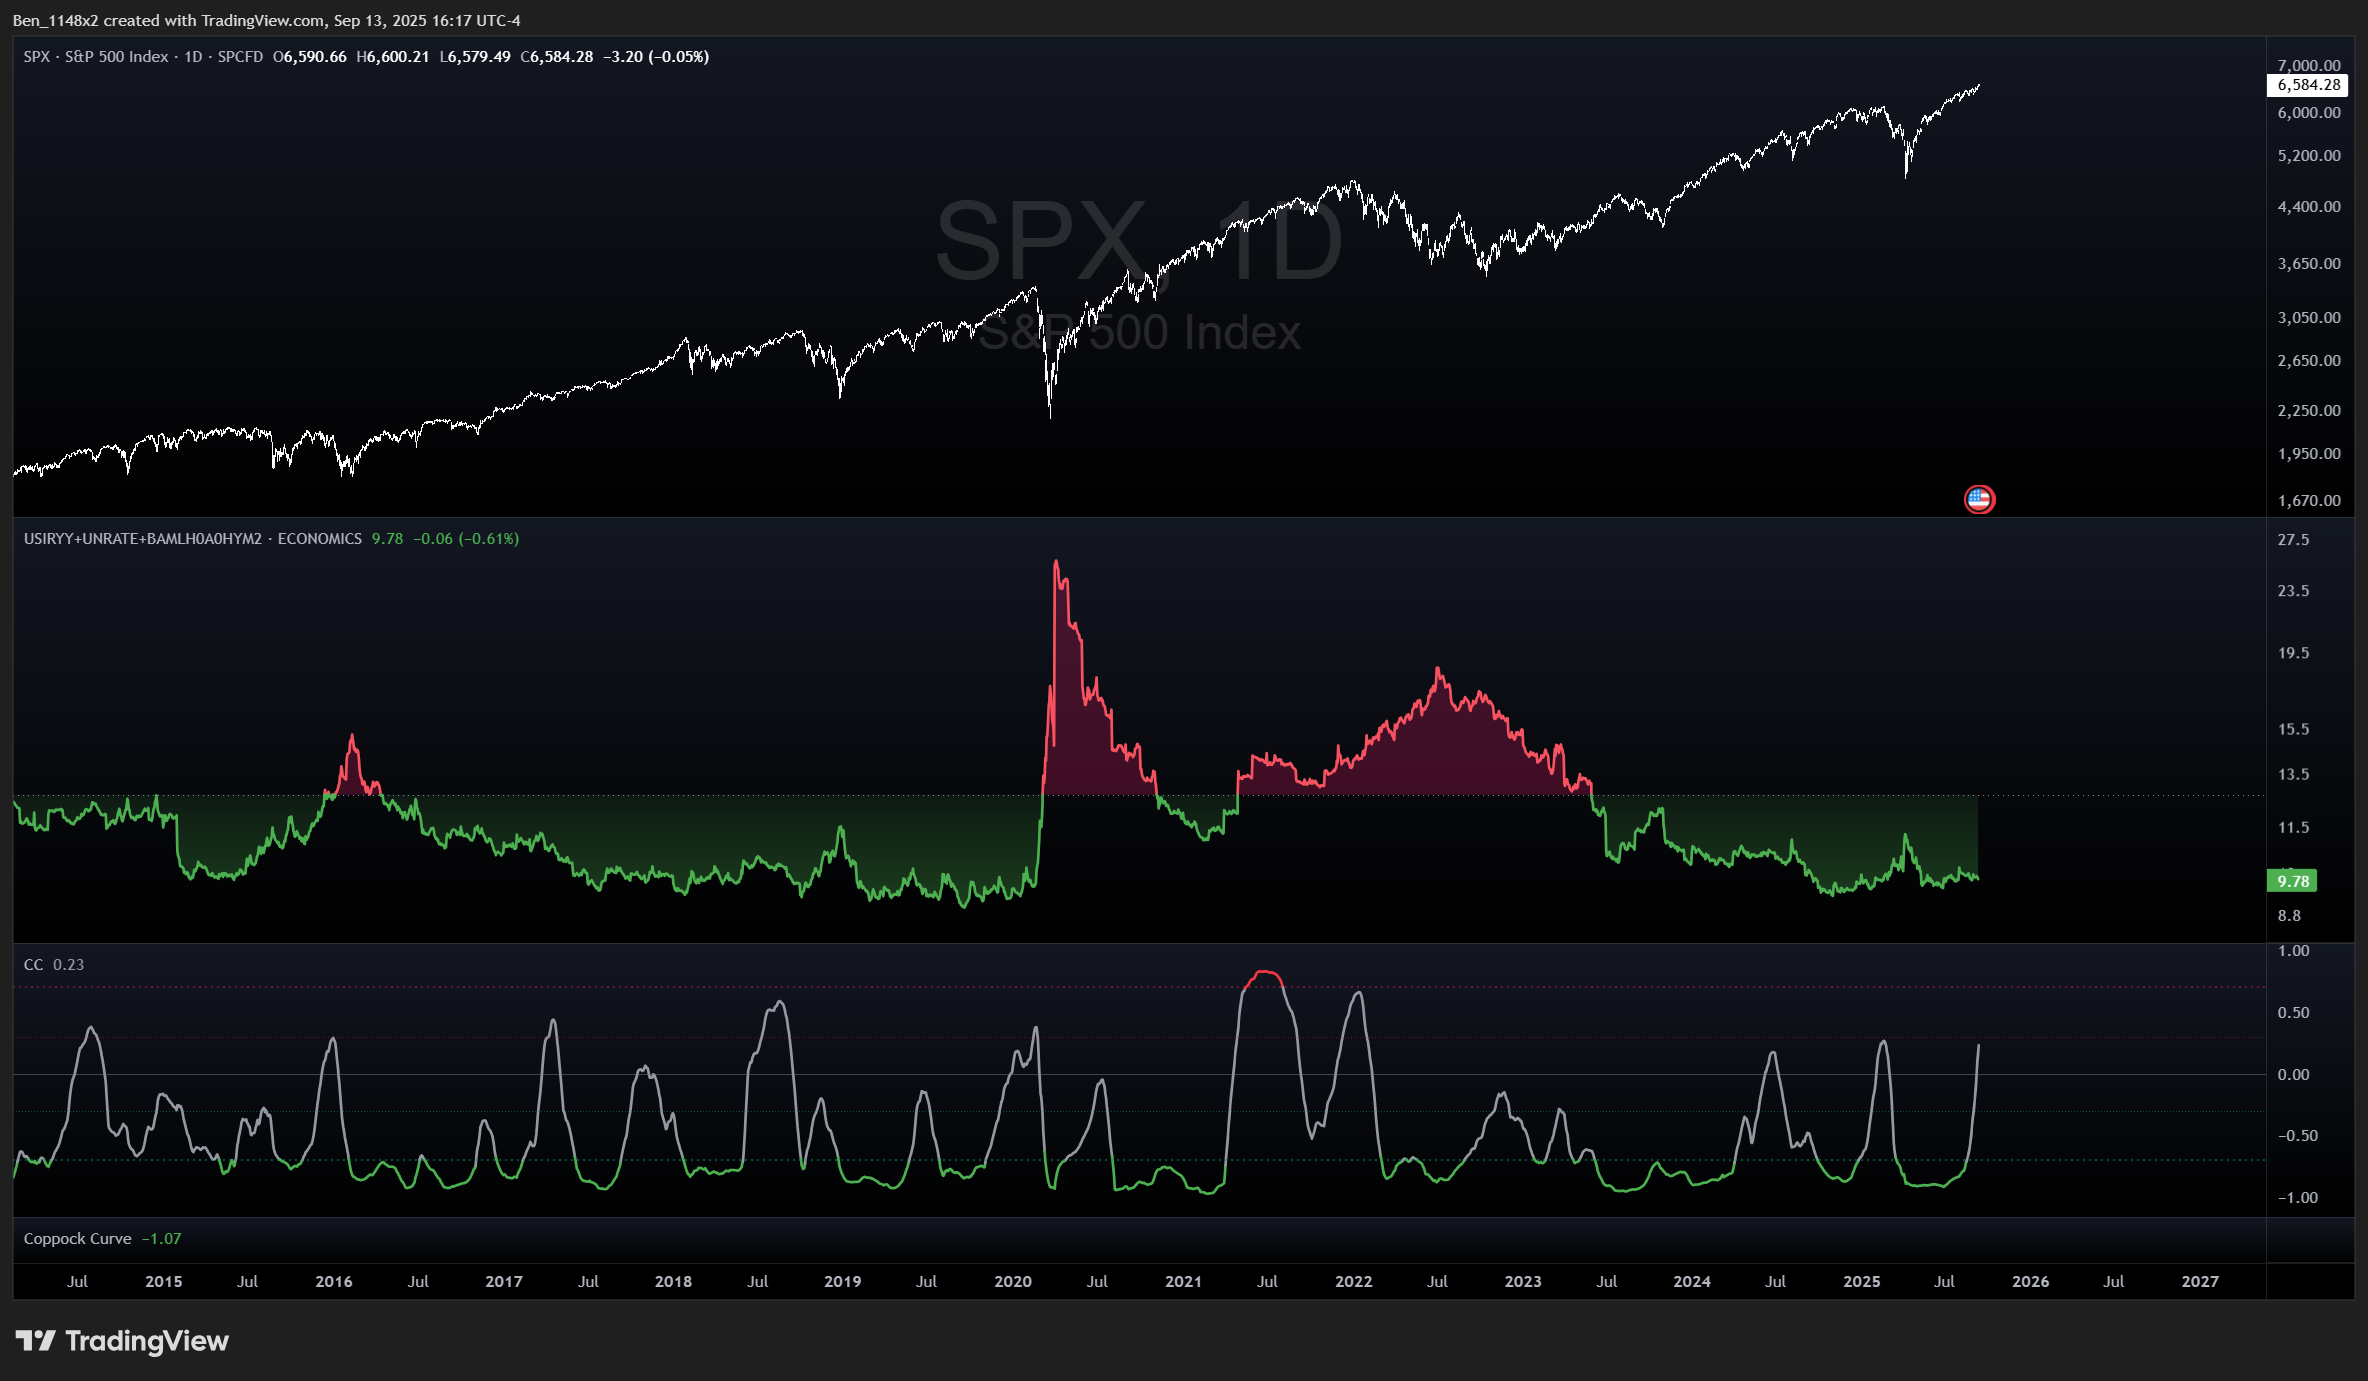Click the 0.00 level on CC scale

(2293, 1075)
